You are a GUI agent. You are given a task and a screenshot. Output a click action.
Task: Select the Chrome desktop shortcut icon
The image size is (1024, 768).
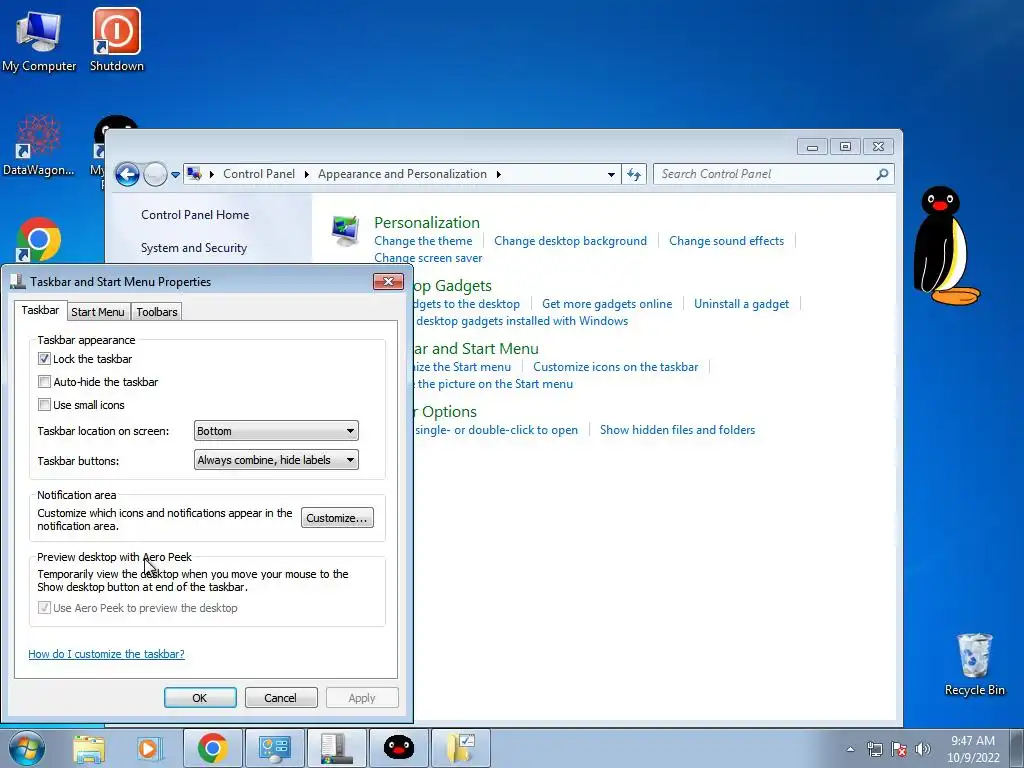pos(39,240)
